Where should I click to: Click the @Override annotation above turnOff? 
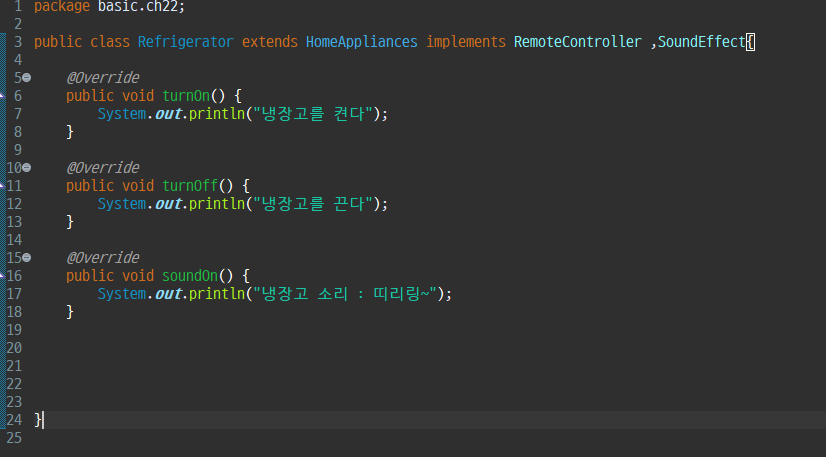[103, 168]
